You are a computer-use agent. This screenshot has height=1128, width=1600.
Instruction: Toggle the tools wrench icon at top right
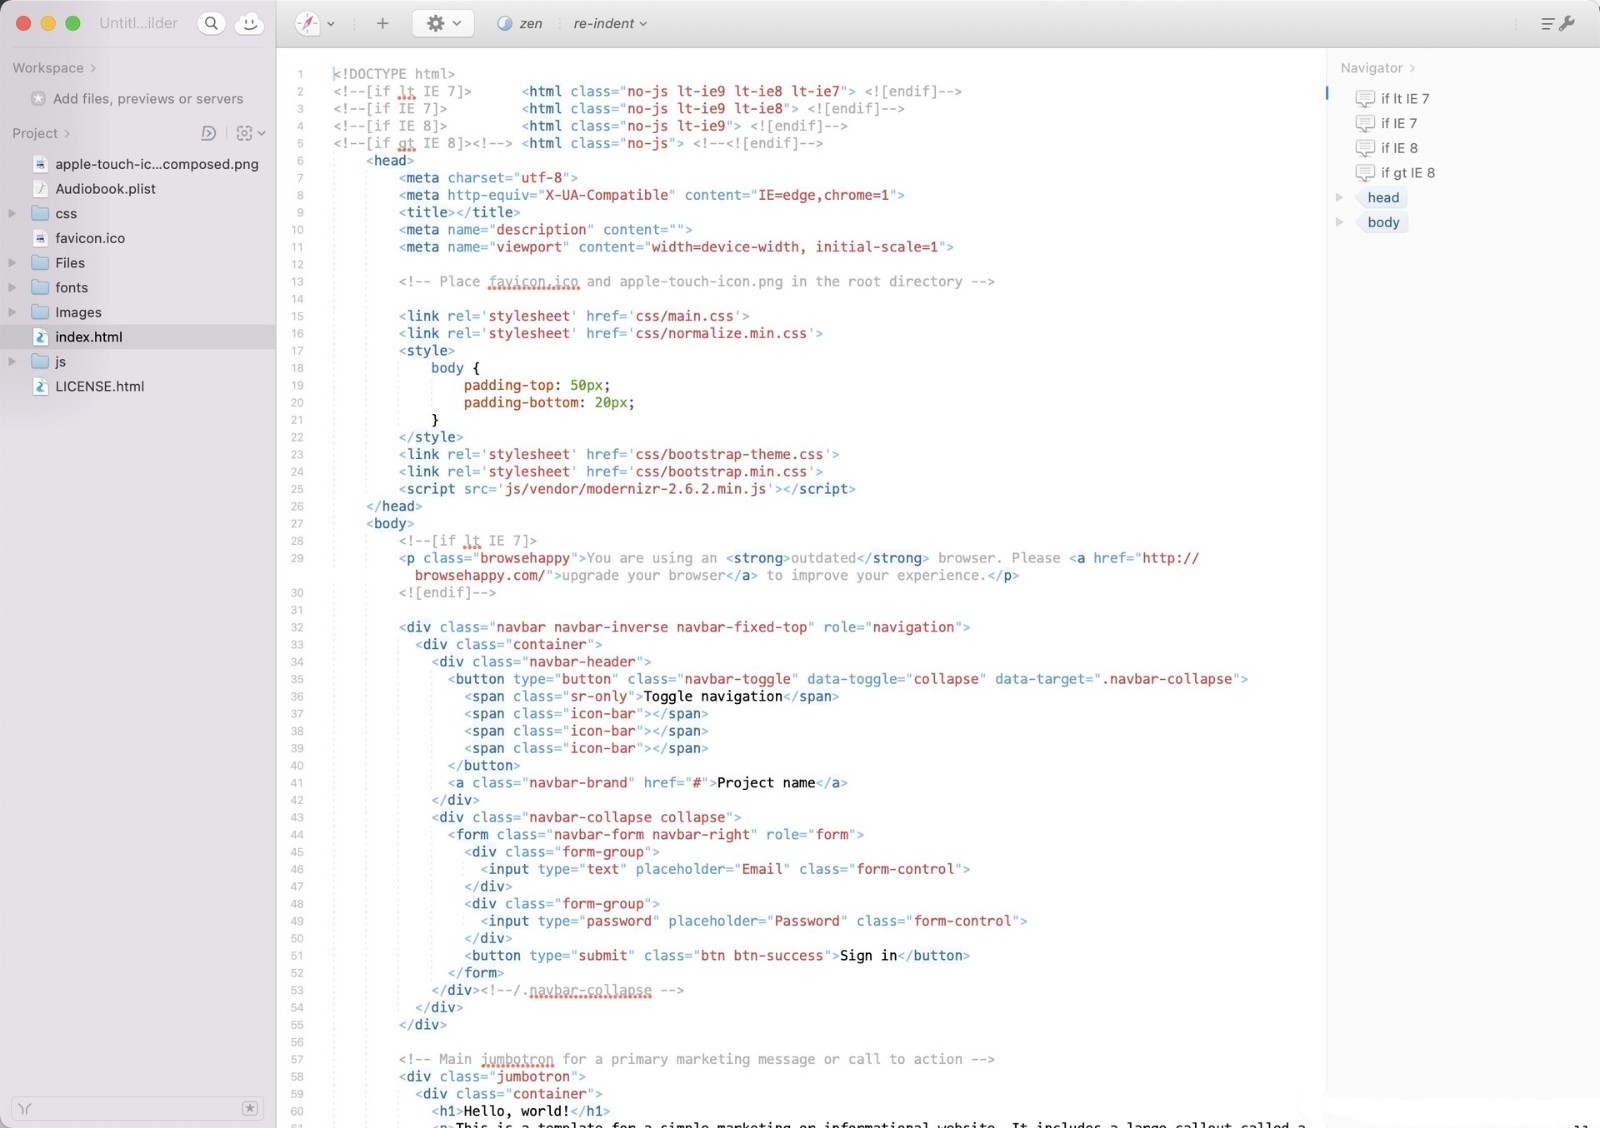1567,23
